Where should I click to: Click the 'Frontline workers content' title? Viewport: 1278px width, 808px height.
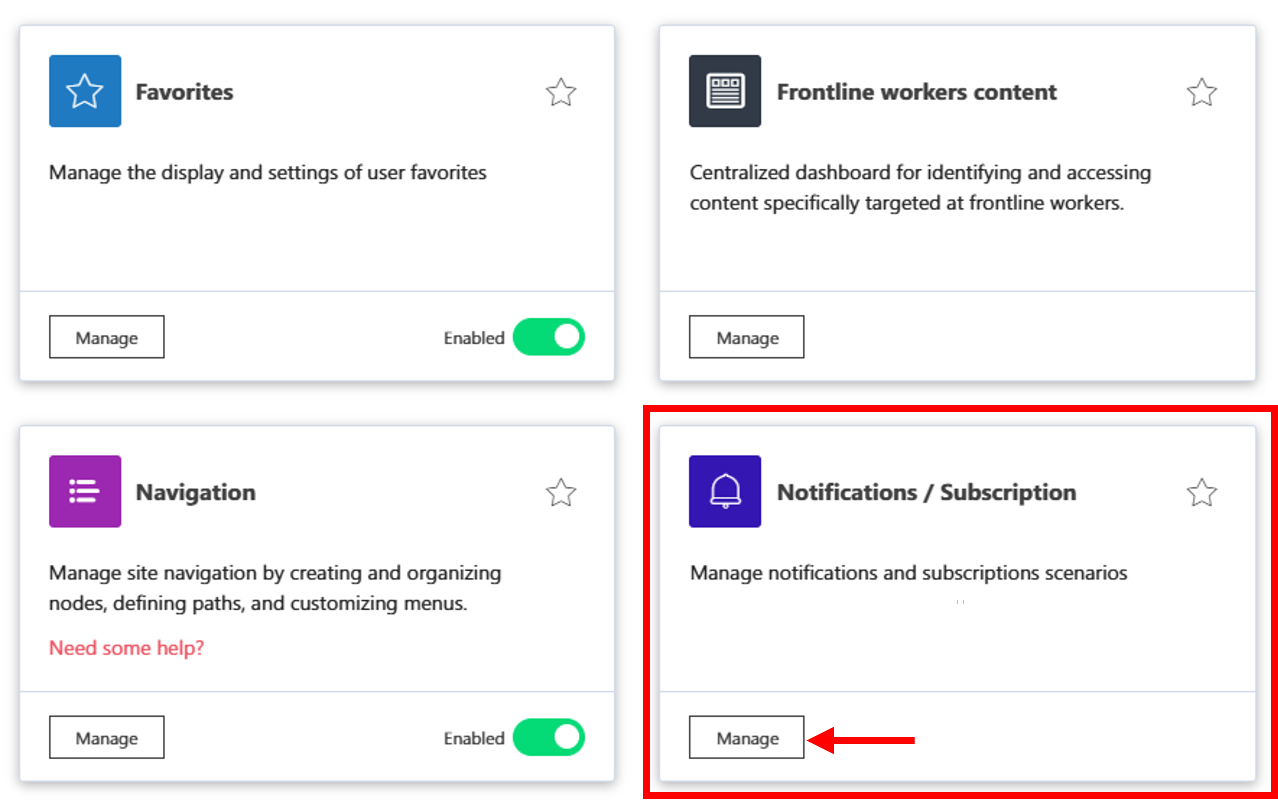click(x=917, y=92)
